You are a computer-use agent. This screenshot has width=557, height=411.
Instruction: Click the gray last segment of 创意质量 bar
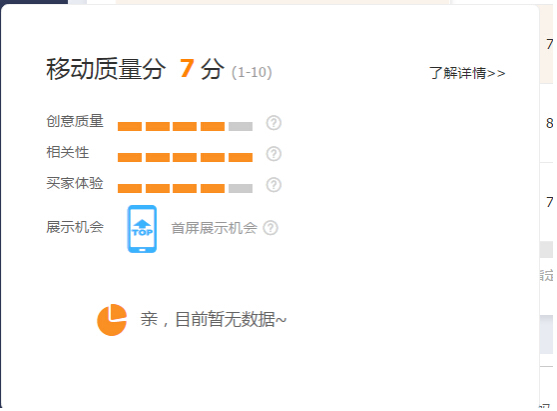(240, 126)
